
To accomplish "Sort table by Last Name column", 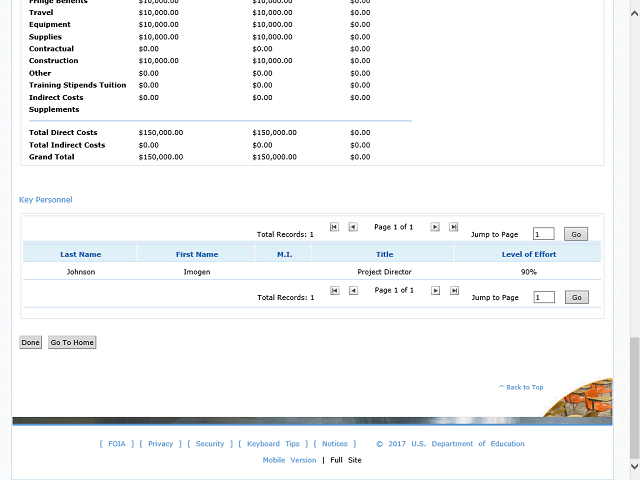I will click(80, 254).
